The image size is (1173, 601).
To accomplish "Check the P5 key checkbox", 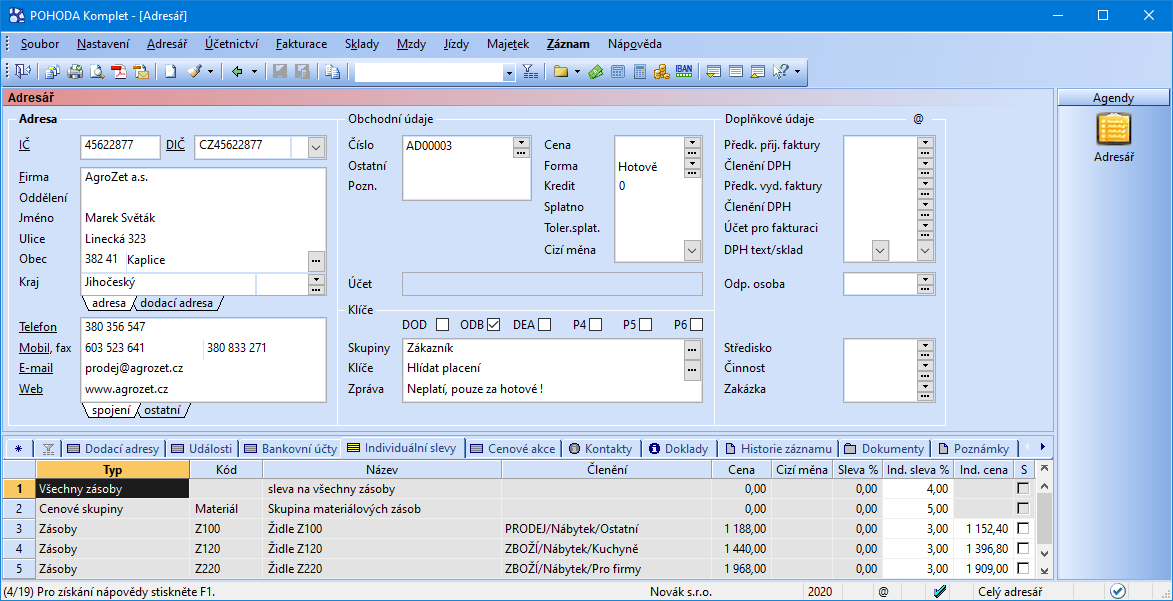I will pos(646,325).
